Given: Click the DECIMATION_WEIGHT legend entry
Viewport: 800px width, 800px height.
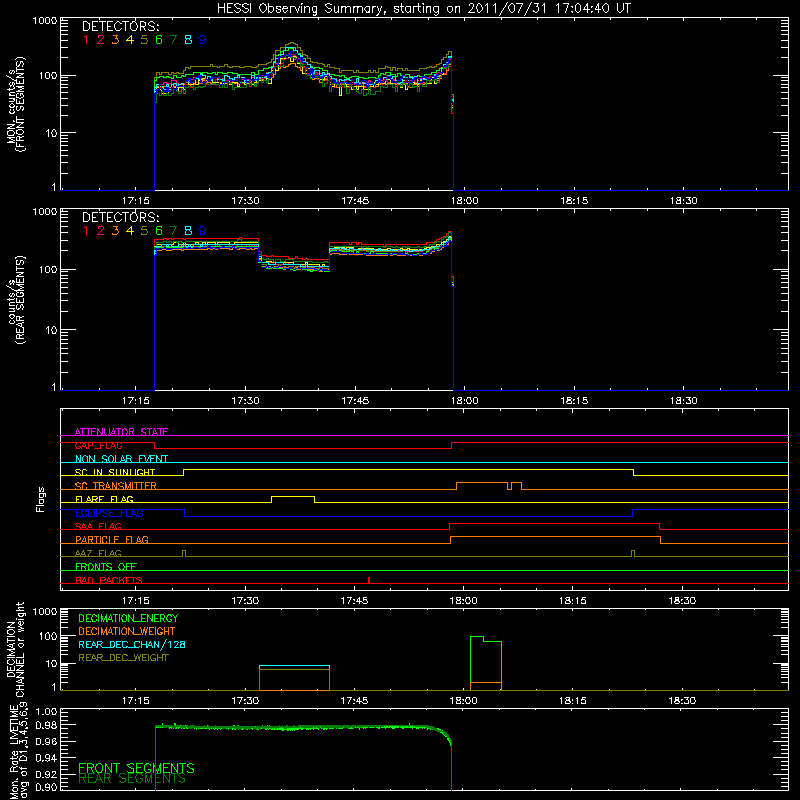Looking at the screenshot, I should [127, 631].
